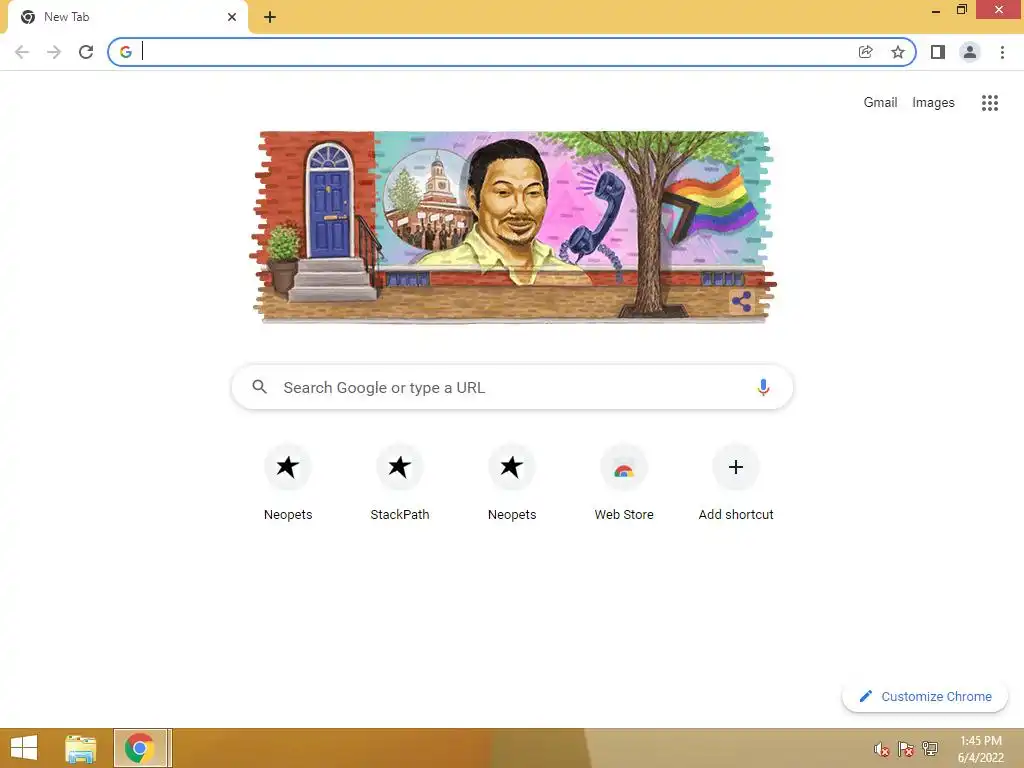Viewport: 1024px width, 768px height.
Task: Open the first Neopets shortcut
Action: point(287,483)
